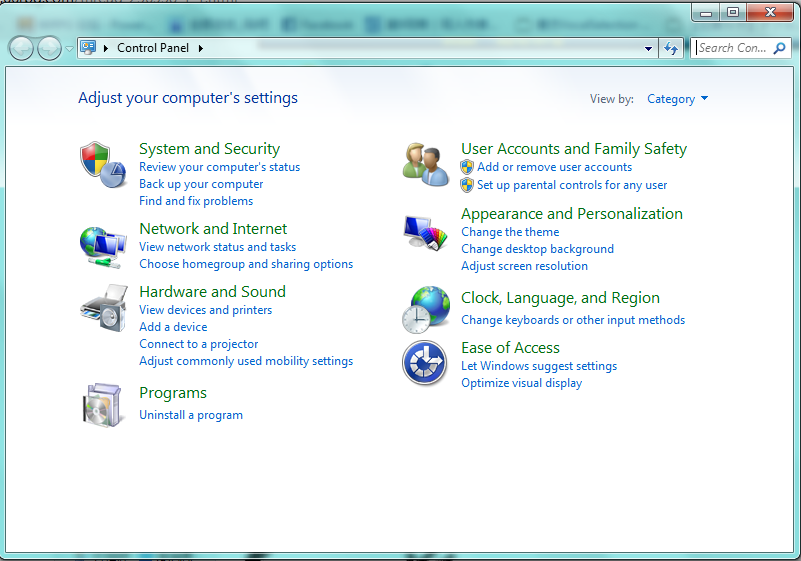801x561 pixels.
Task: Open Appearance and Personalization monitor icon
Action: 425,233
